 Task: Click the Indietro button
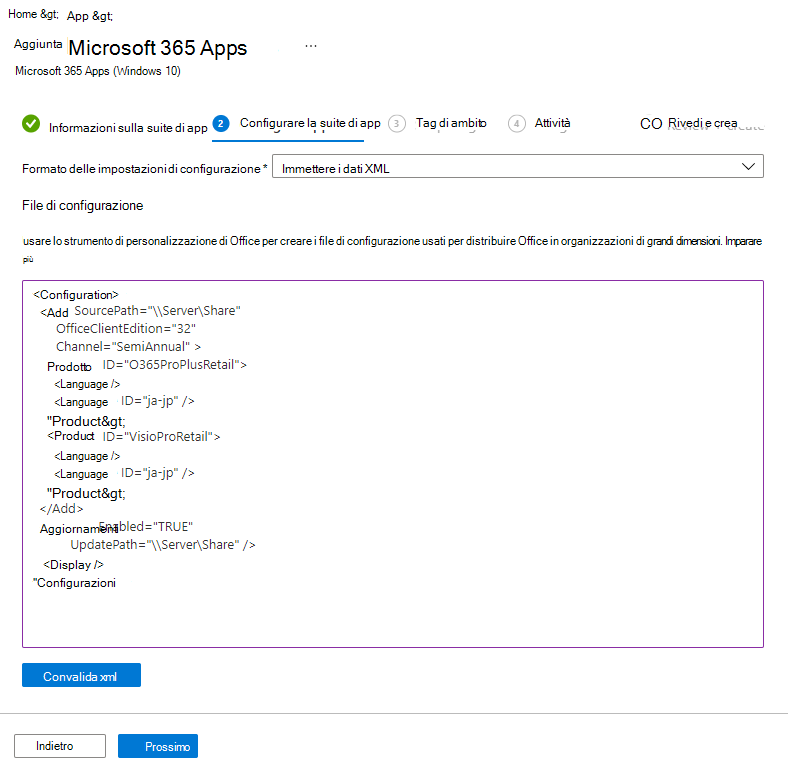click(x=60, y=746)
